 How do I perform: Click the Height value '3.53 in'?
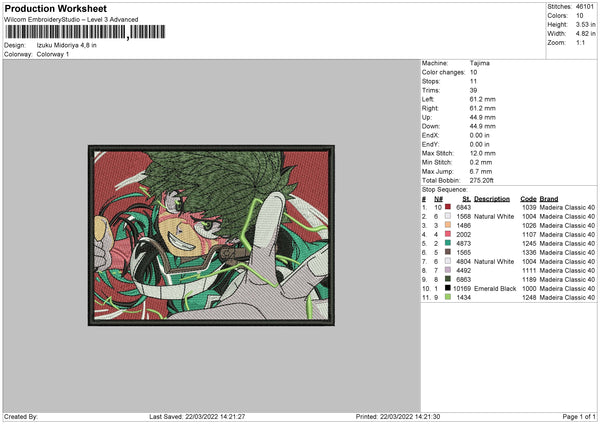585,24
